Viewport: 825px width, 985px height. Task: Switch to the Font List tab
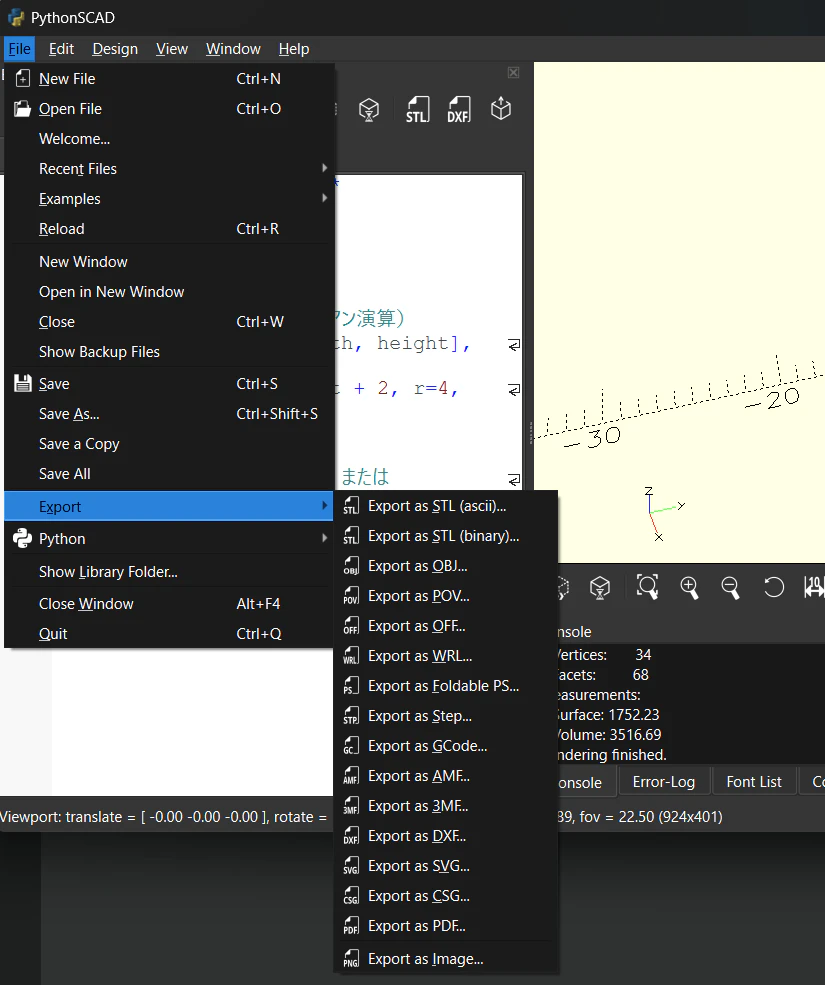(754, 781)
